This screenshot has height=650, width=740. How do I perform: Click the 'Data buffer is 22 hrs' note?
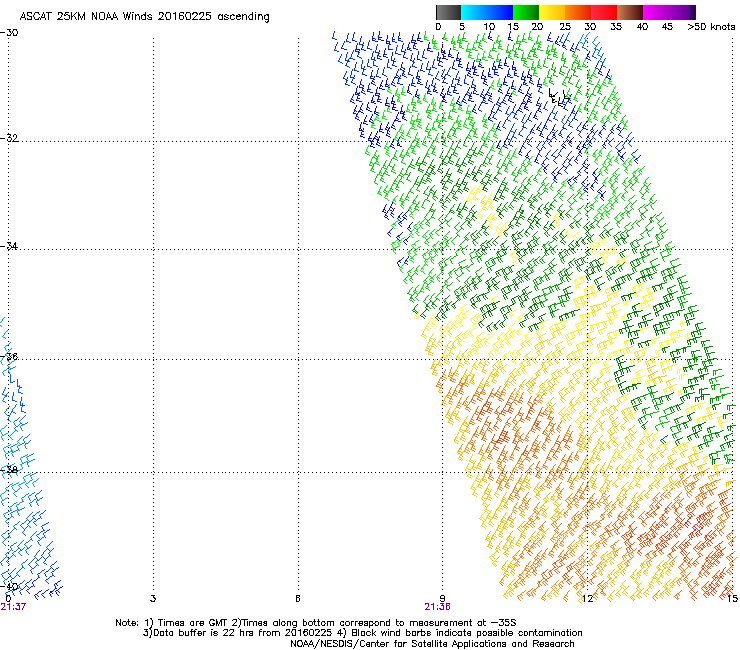click(x=362, y=633)
